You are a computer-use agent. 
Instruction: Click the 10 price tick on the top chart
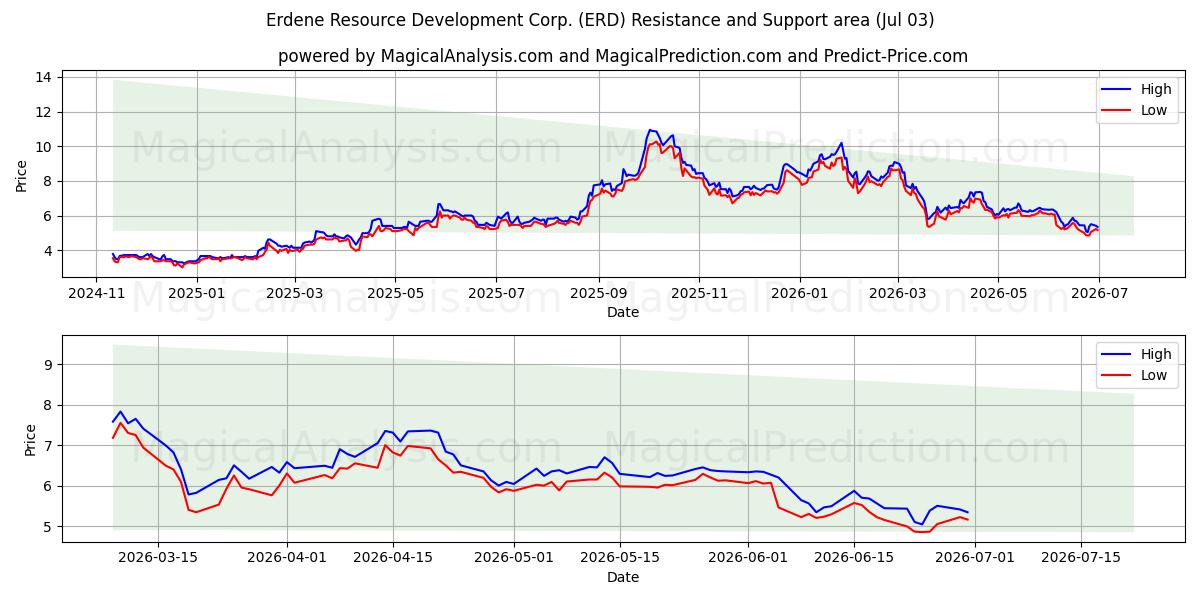(x=46, y=147)
